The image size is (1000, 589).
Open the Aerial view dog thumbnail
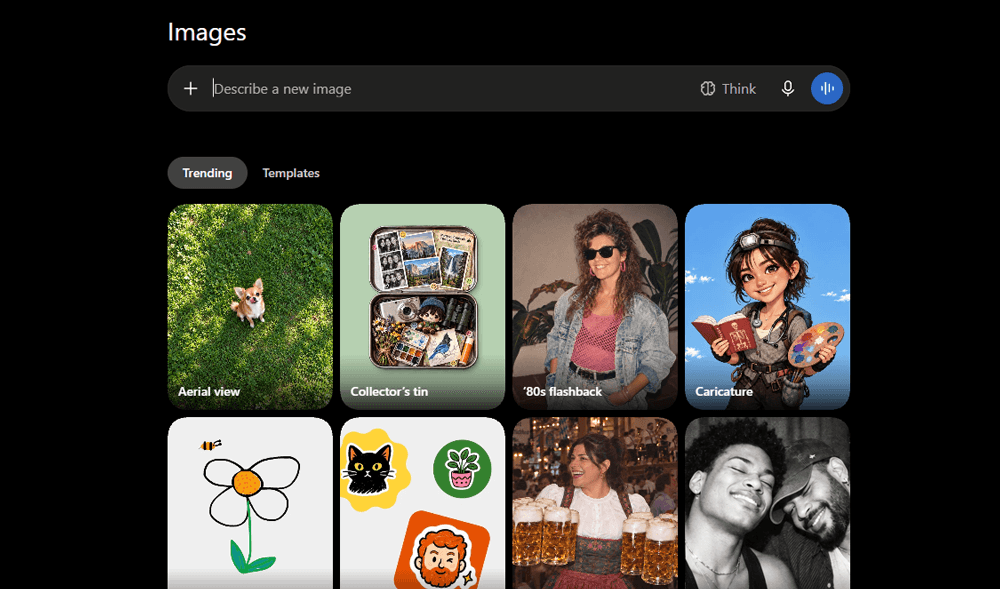(x=250, y=307)
